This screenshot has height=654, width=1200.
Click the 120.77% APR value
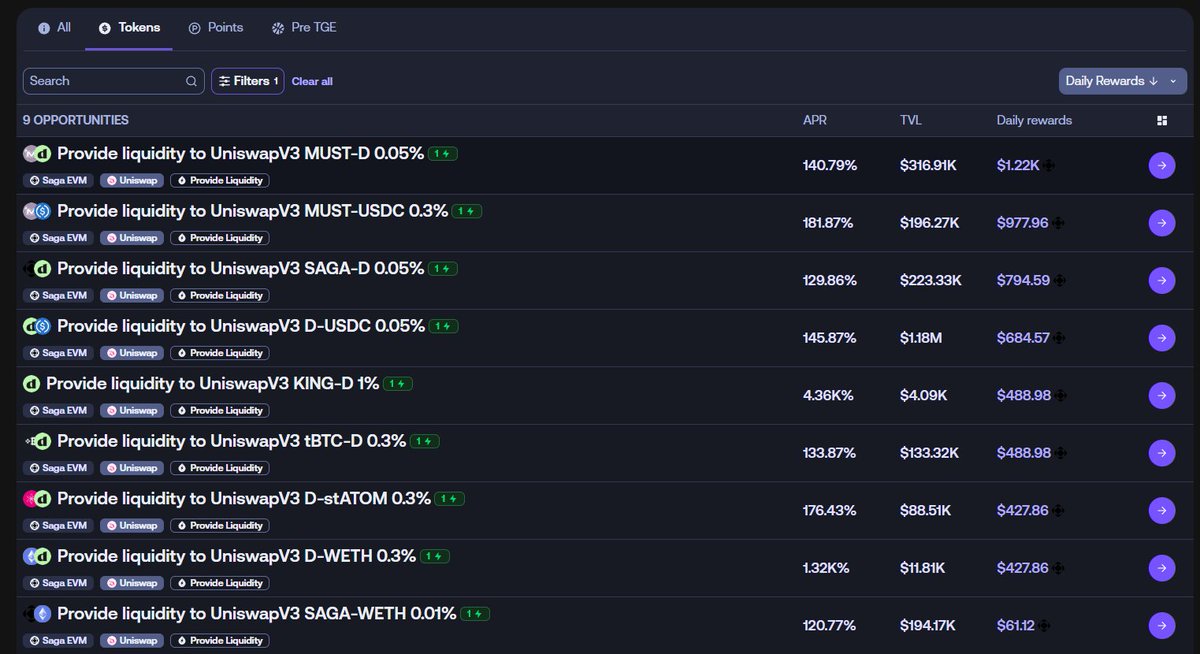pyautogui.click(x=830, y=626)
